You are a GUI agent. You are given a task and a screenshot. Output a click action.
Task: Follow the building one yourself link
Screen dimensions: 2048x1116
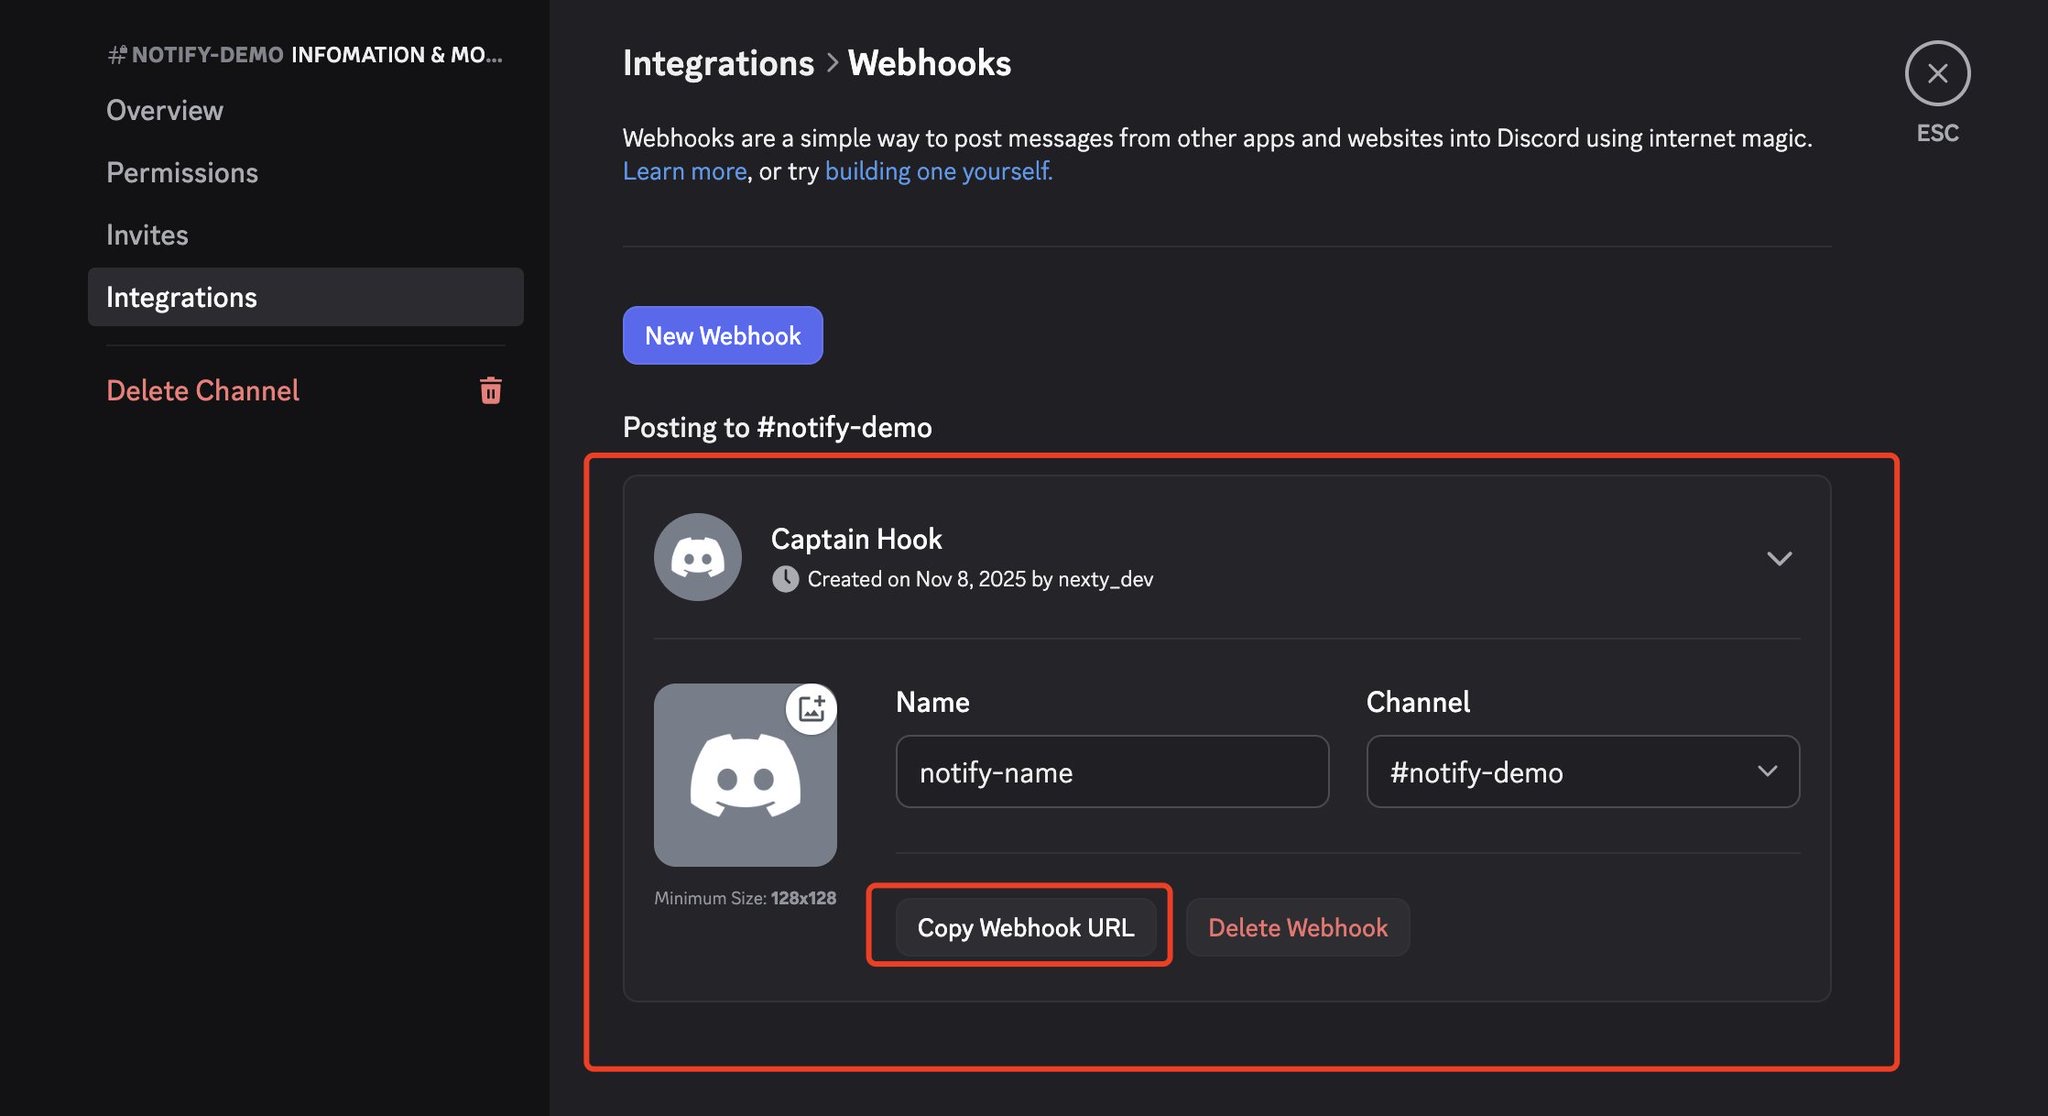click(938, 171)
